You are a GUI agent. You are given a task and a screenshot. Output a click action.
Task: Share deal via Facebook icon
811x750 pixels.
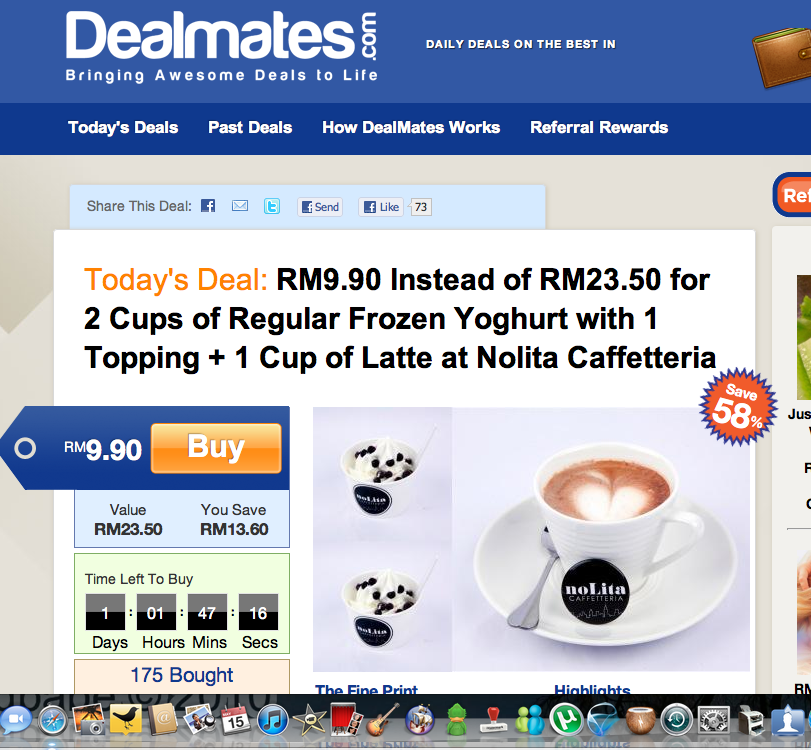pos(208,206)
